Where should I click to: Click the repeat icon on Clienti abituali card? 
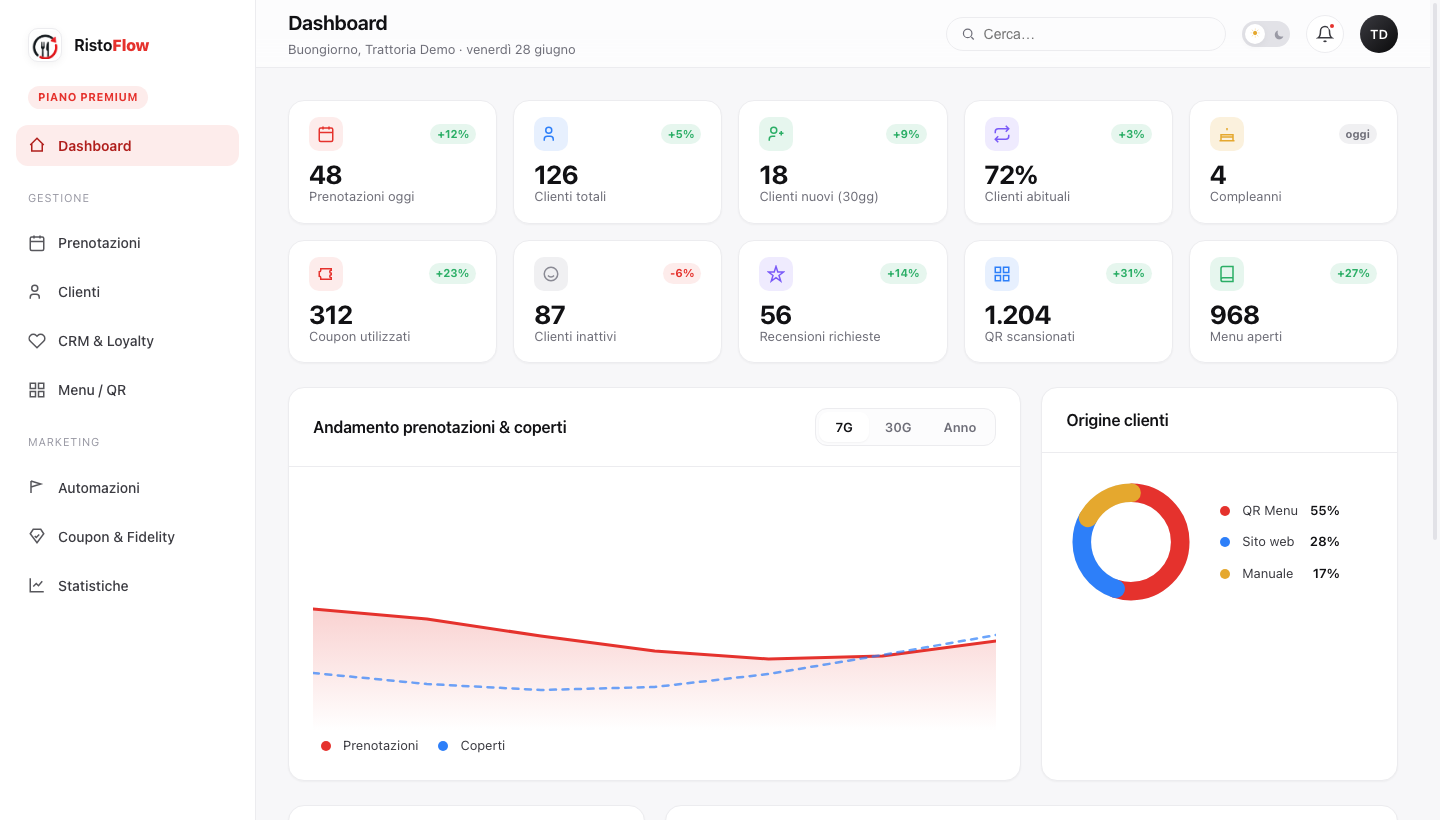coord(1002,134)
